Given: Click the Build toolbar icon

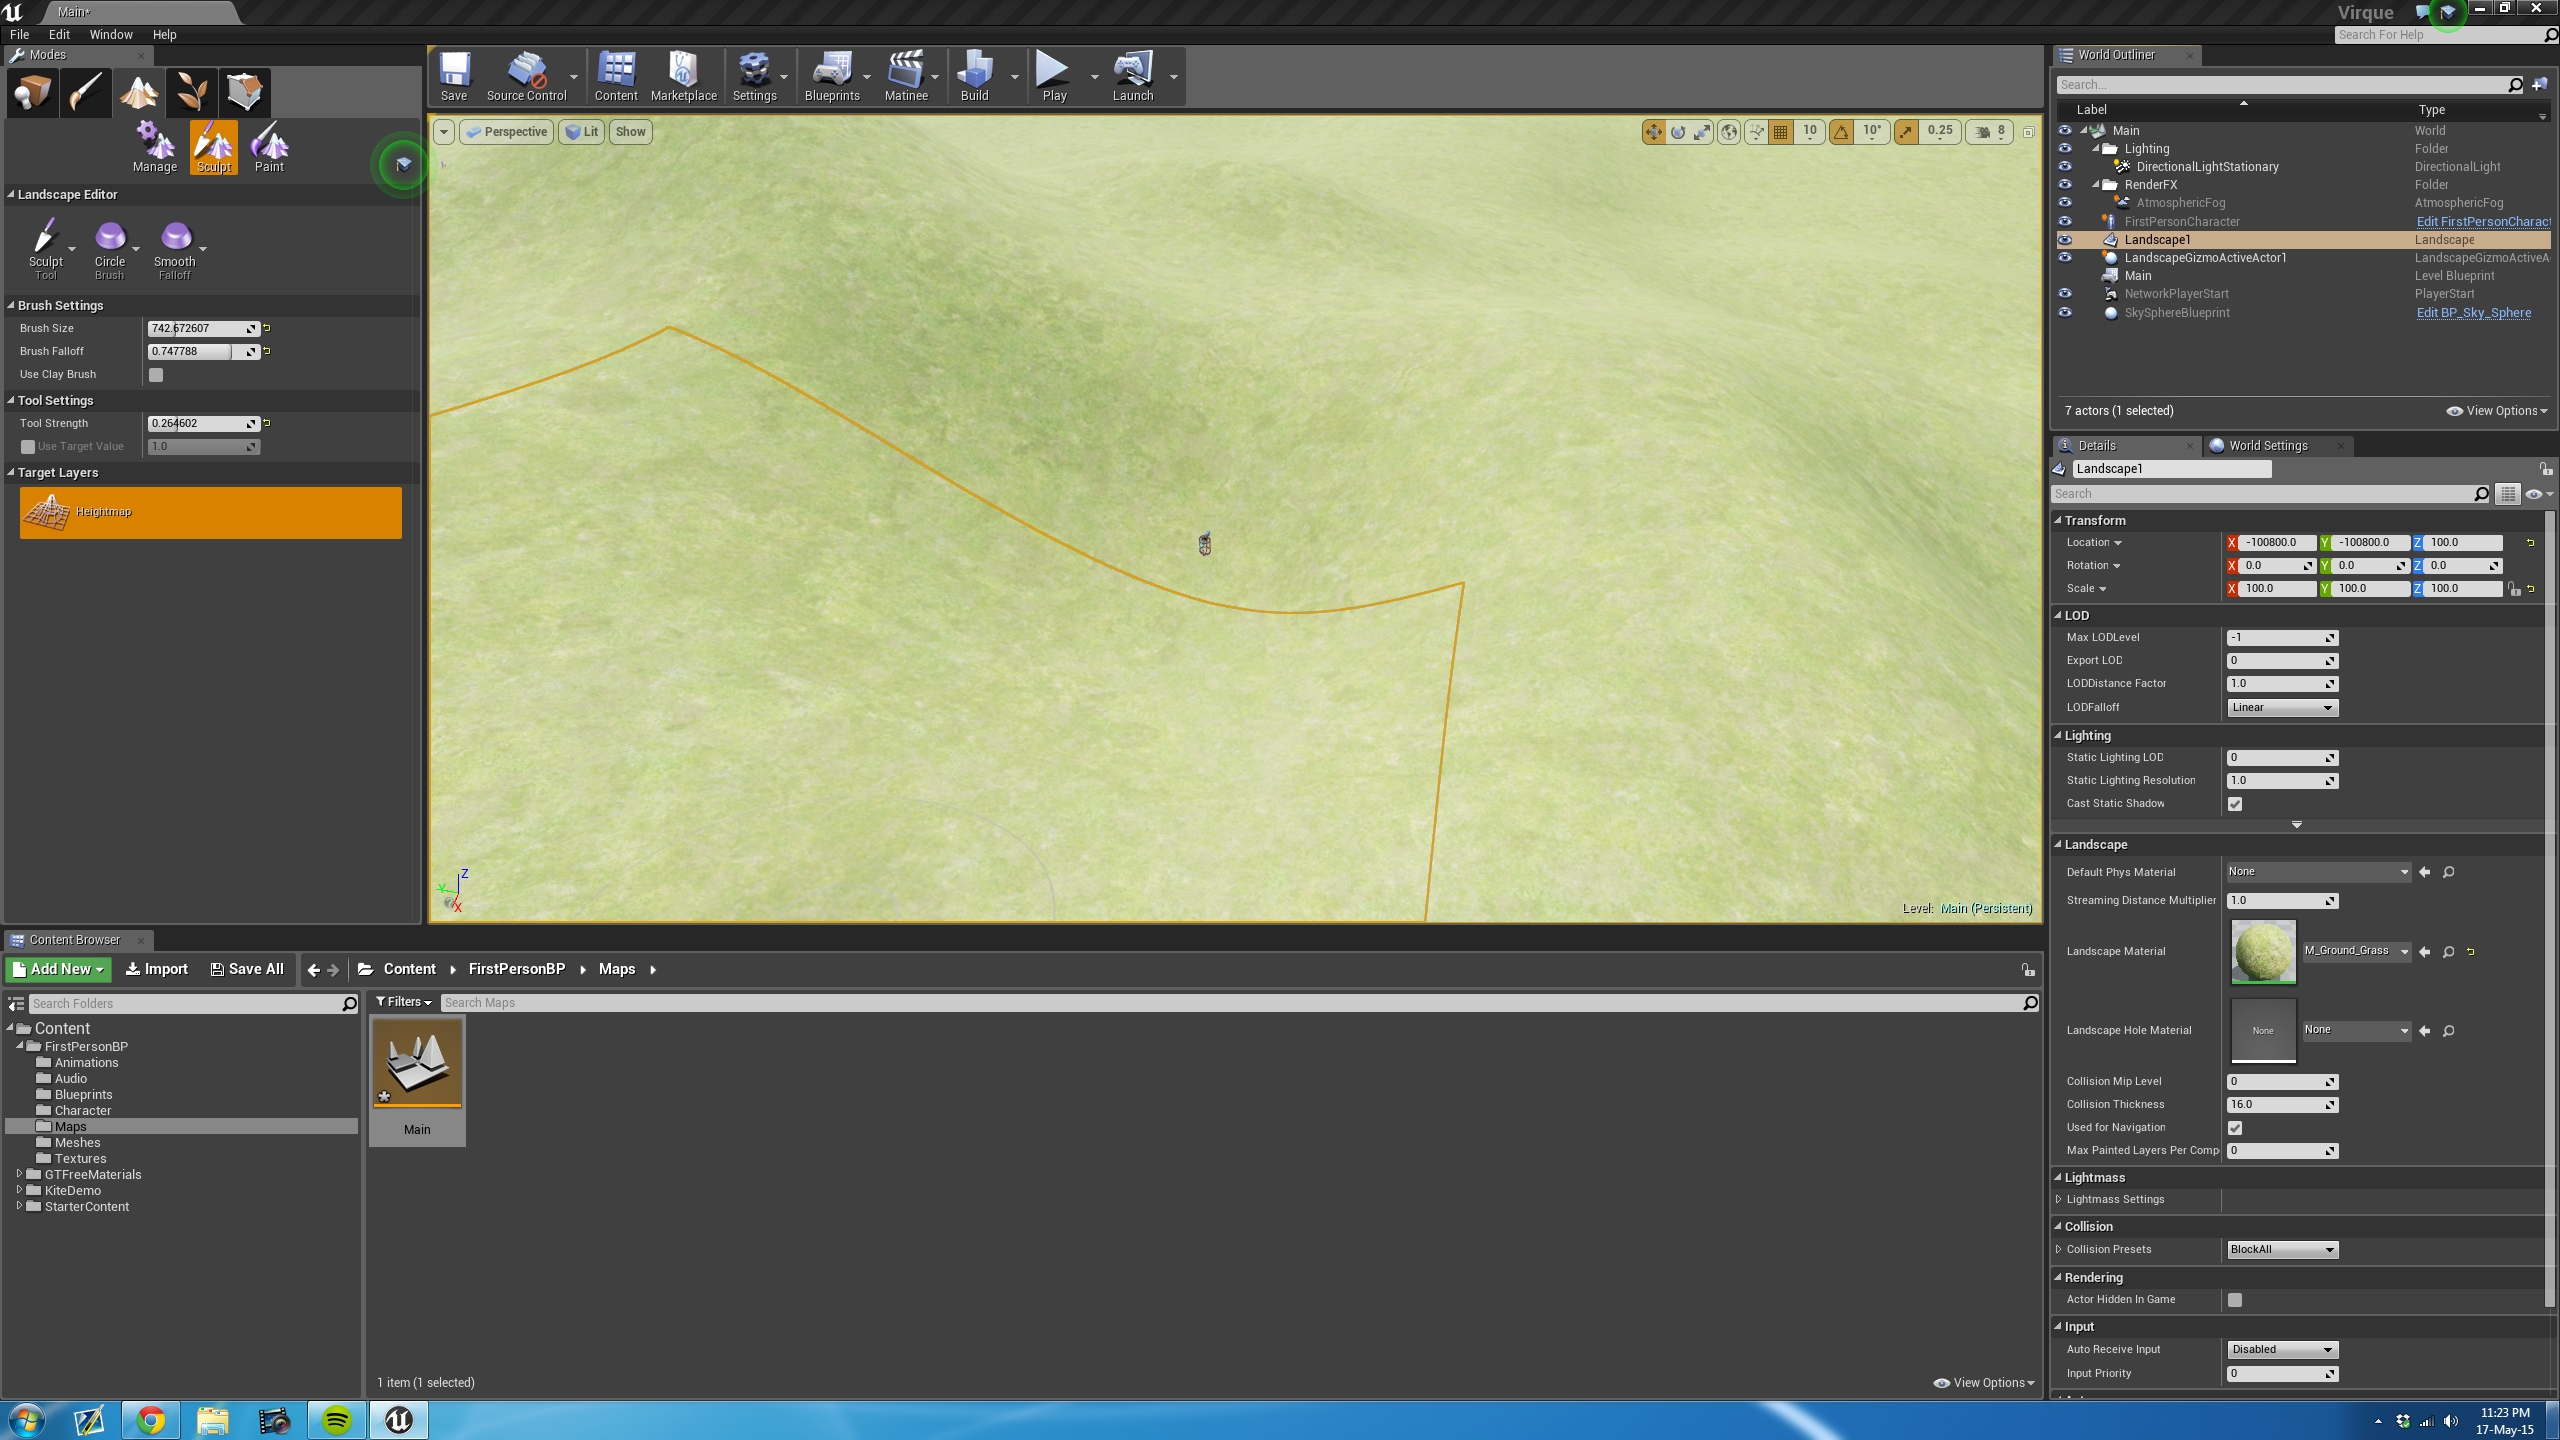Looking at the screenshot, I should tap(974, 77).
